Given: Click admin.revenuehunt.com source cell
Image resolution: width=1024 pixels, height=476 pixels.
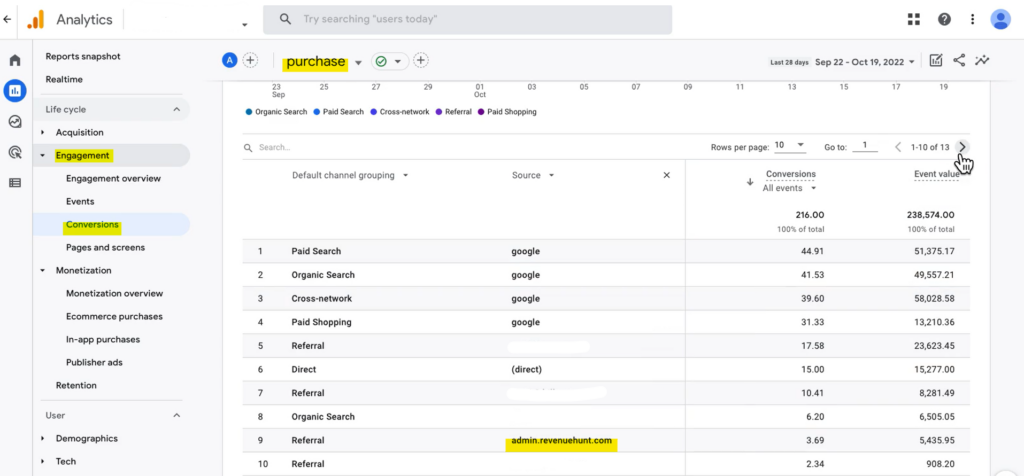Looking at the screenshot, I should pos(562,440).
